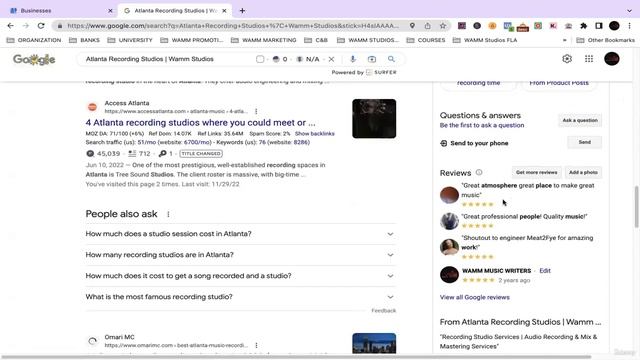Tick the Surfer checkbox in search bar
Viewport: 640px width, 360px height.
(x=260, y=59)
